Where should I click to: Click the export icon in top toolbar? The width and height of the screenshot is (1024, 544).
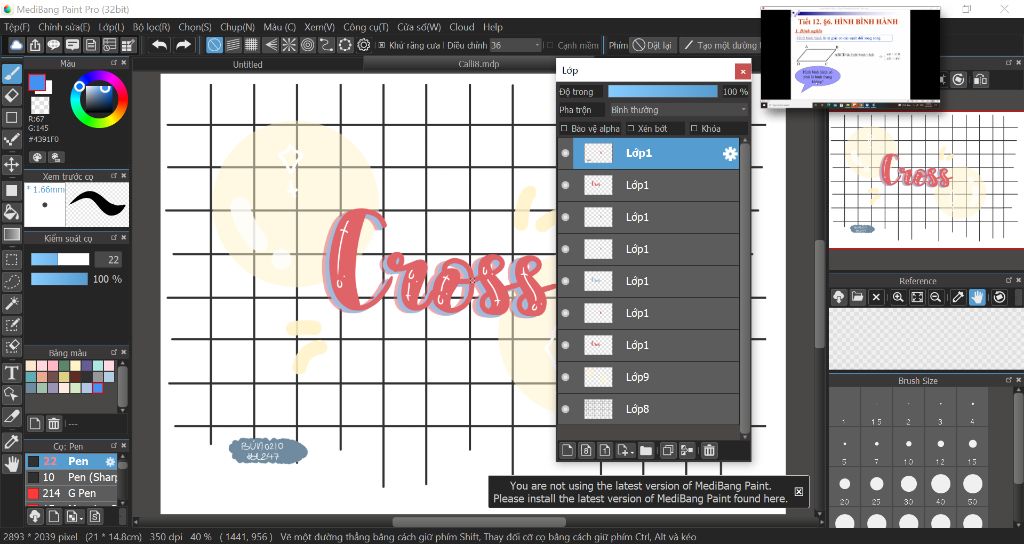[35, 45]
